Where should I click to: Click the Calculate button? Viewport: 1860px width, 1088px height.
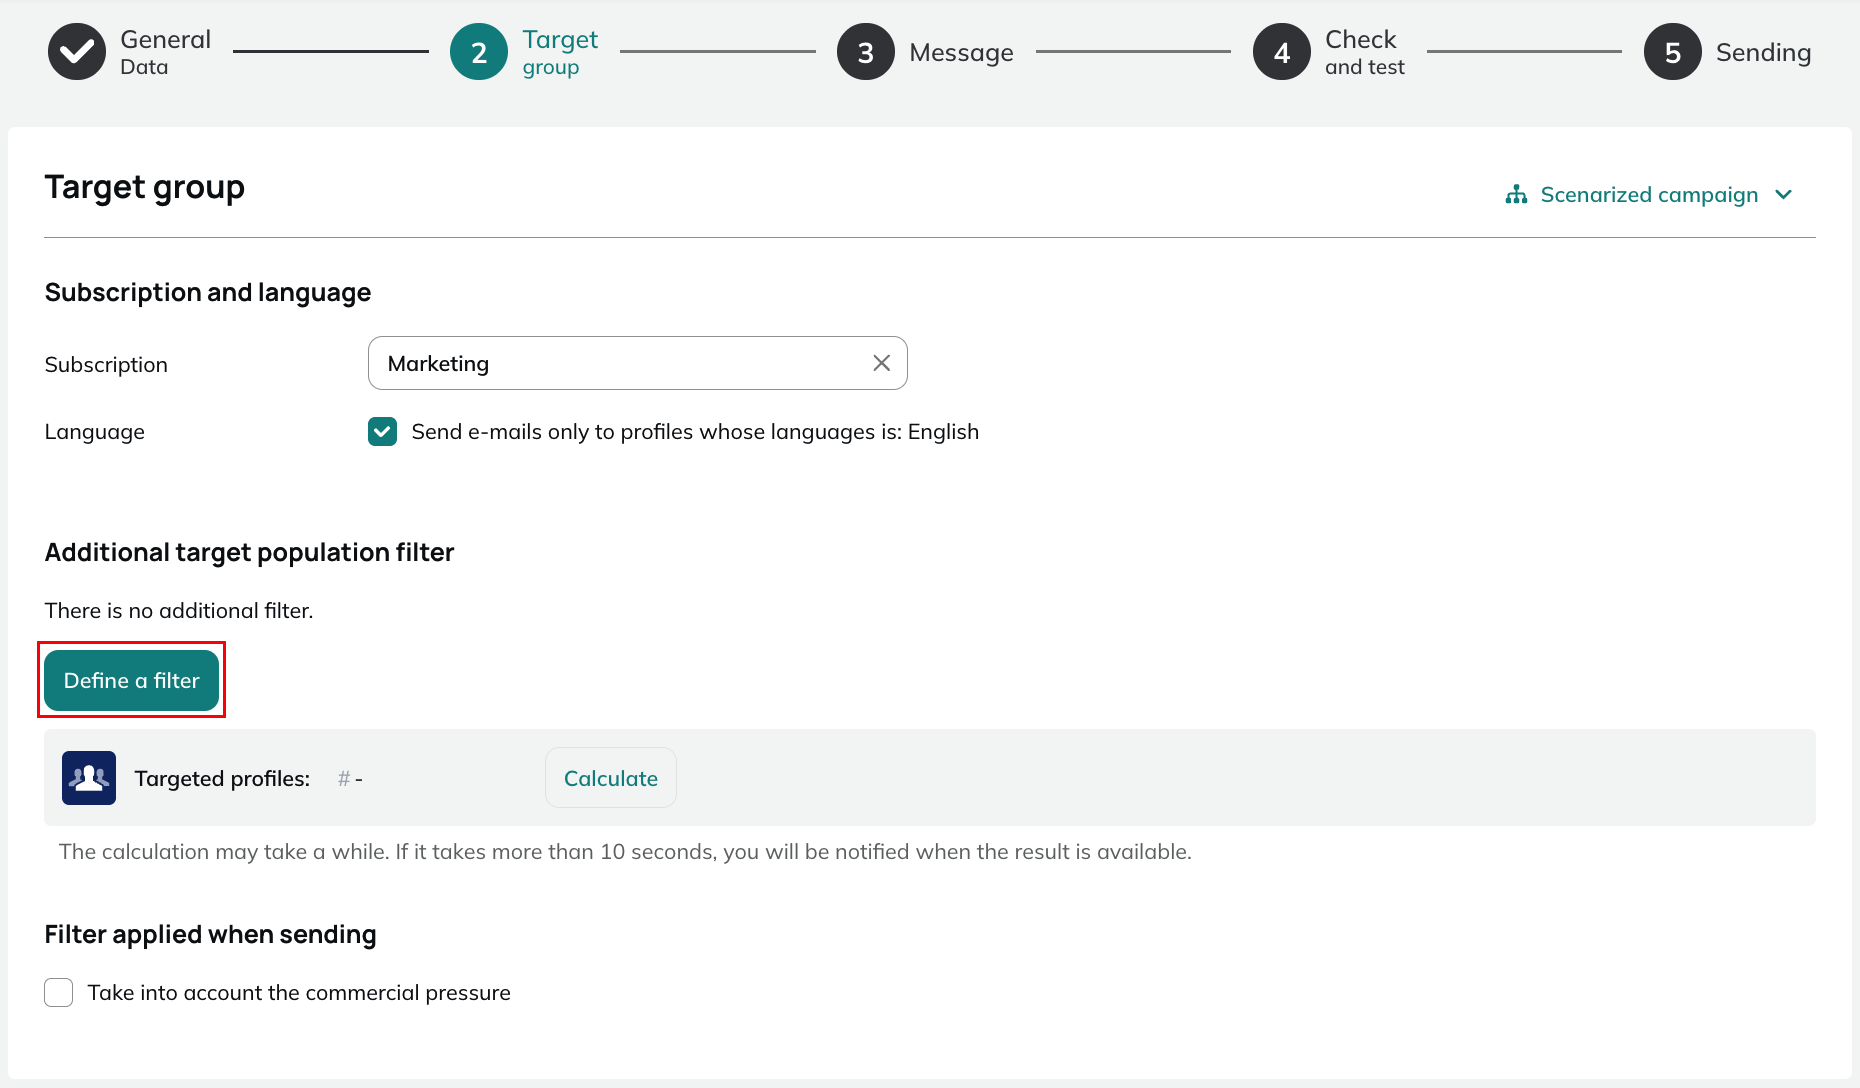611,778
